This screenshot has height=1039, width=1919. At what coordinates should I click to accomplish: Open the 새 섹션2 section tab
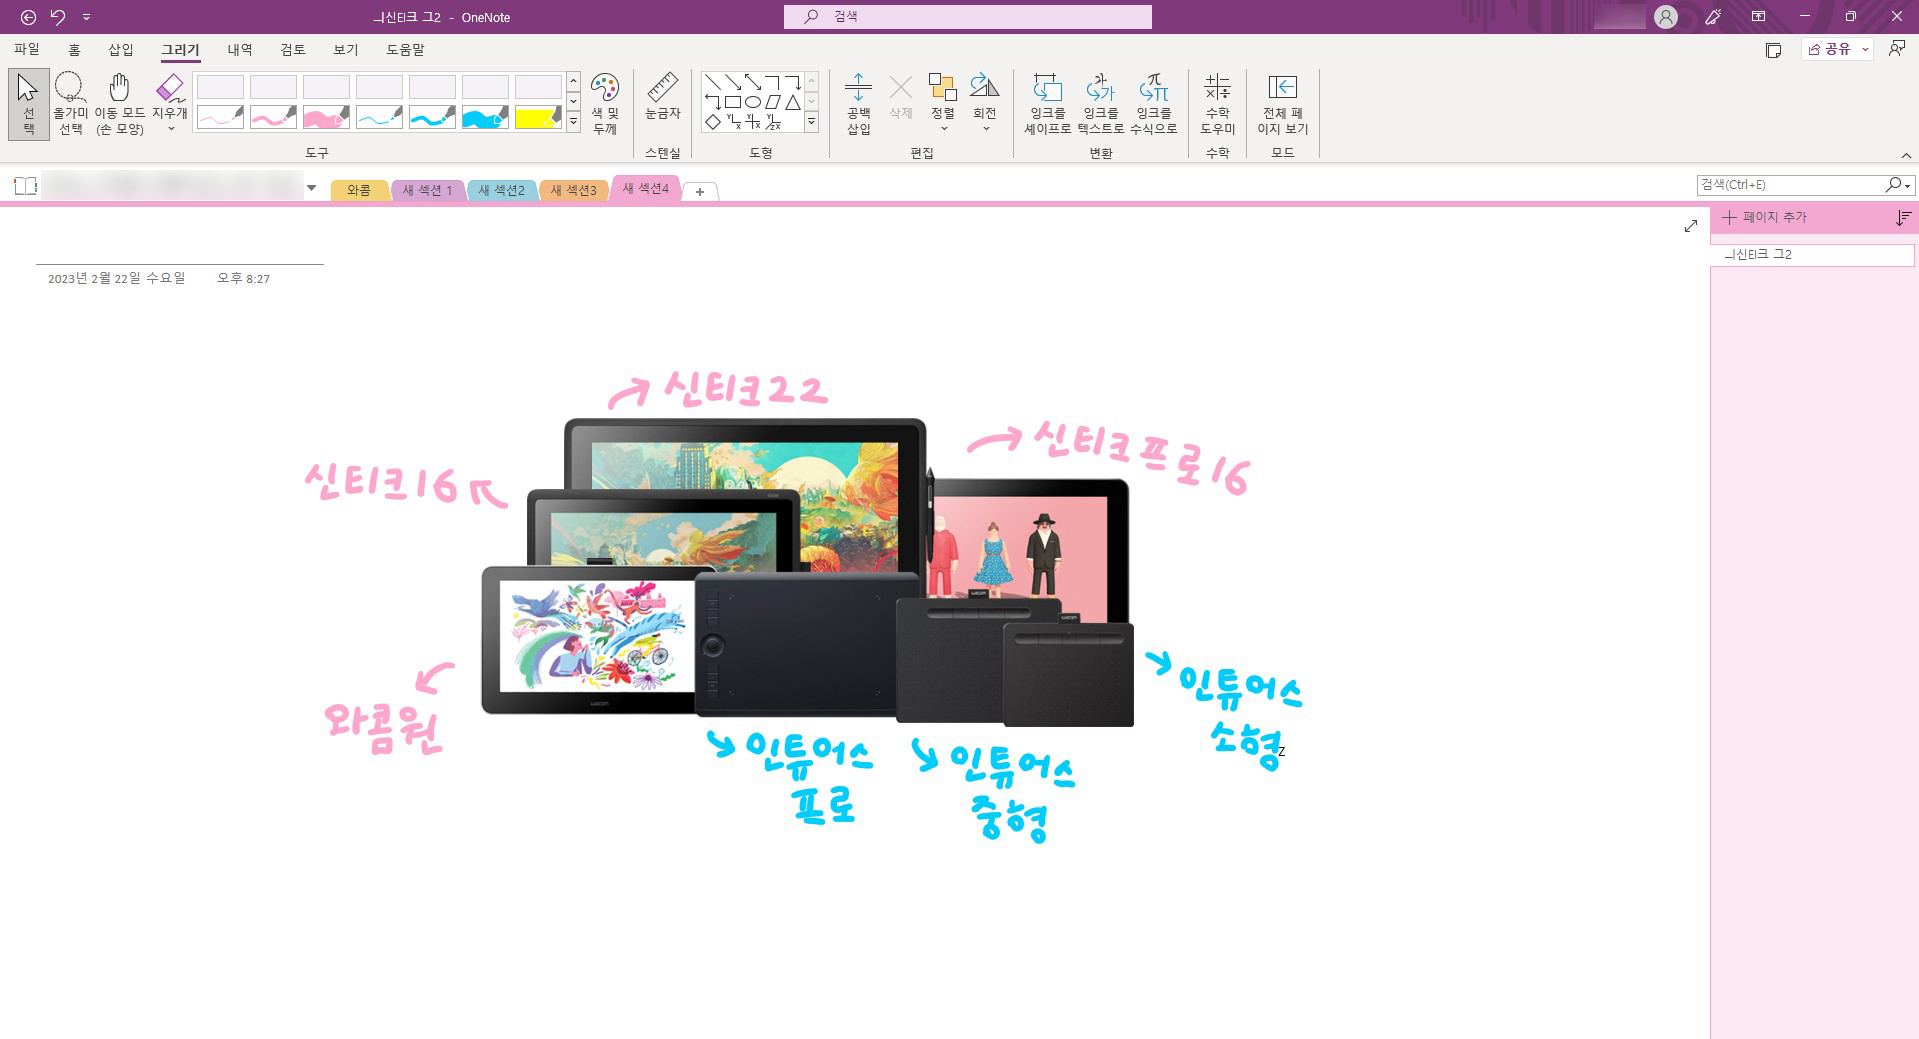point(501,190)
